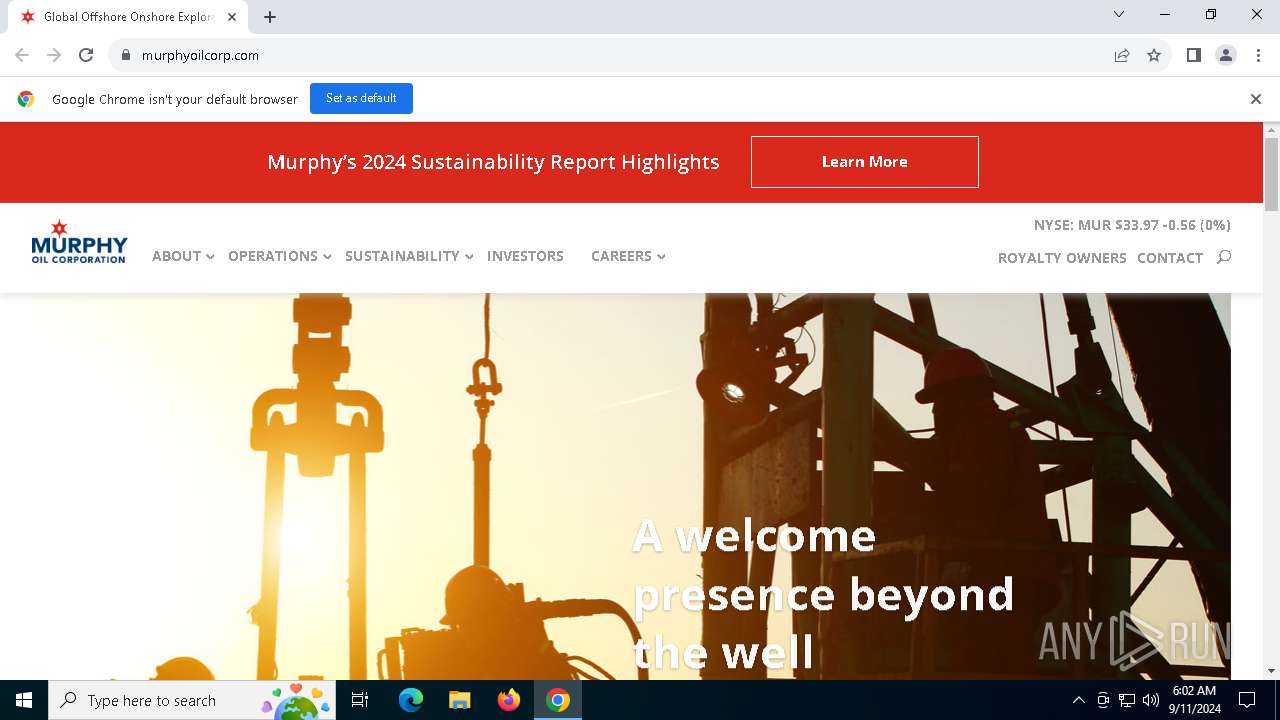The image size is (1280, 720).
Task: Dismiss the default browser notification bar
Action: [1255, 99]
